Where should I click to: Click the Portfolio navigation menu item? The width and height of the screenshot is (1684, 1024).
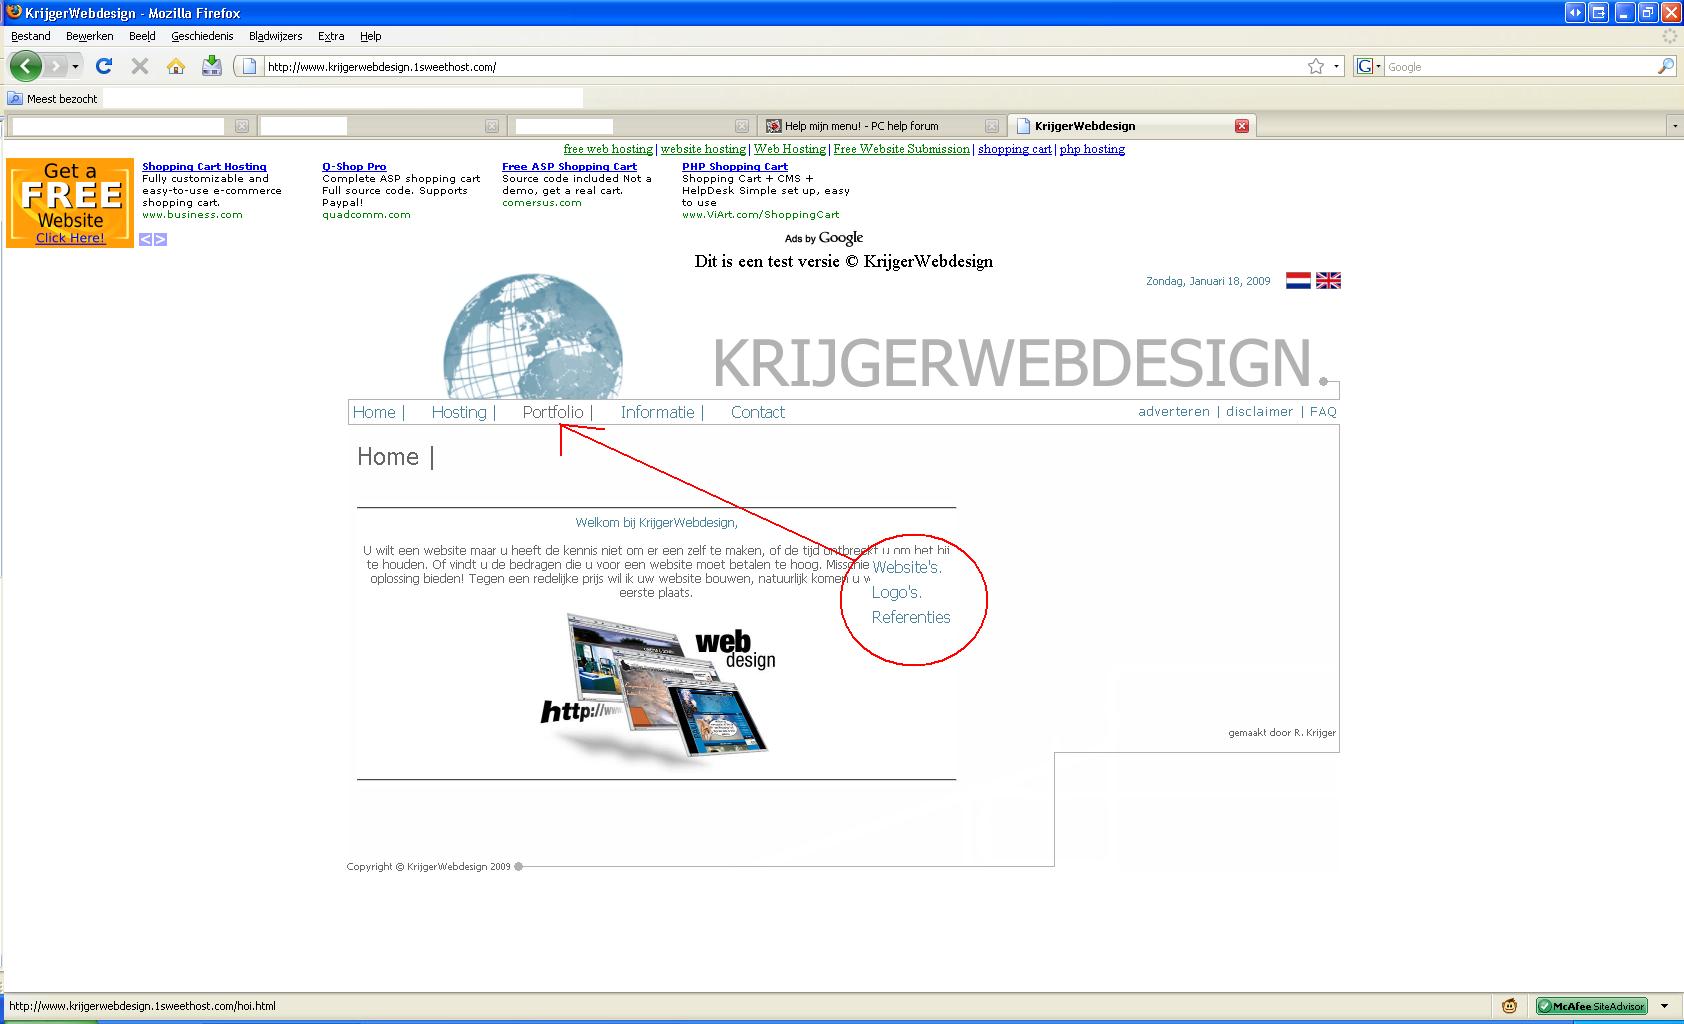(x=553, y=412)
